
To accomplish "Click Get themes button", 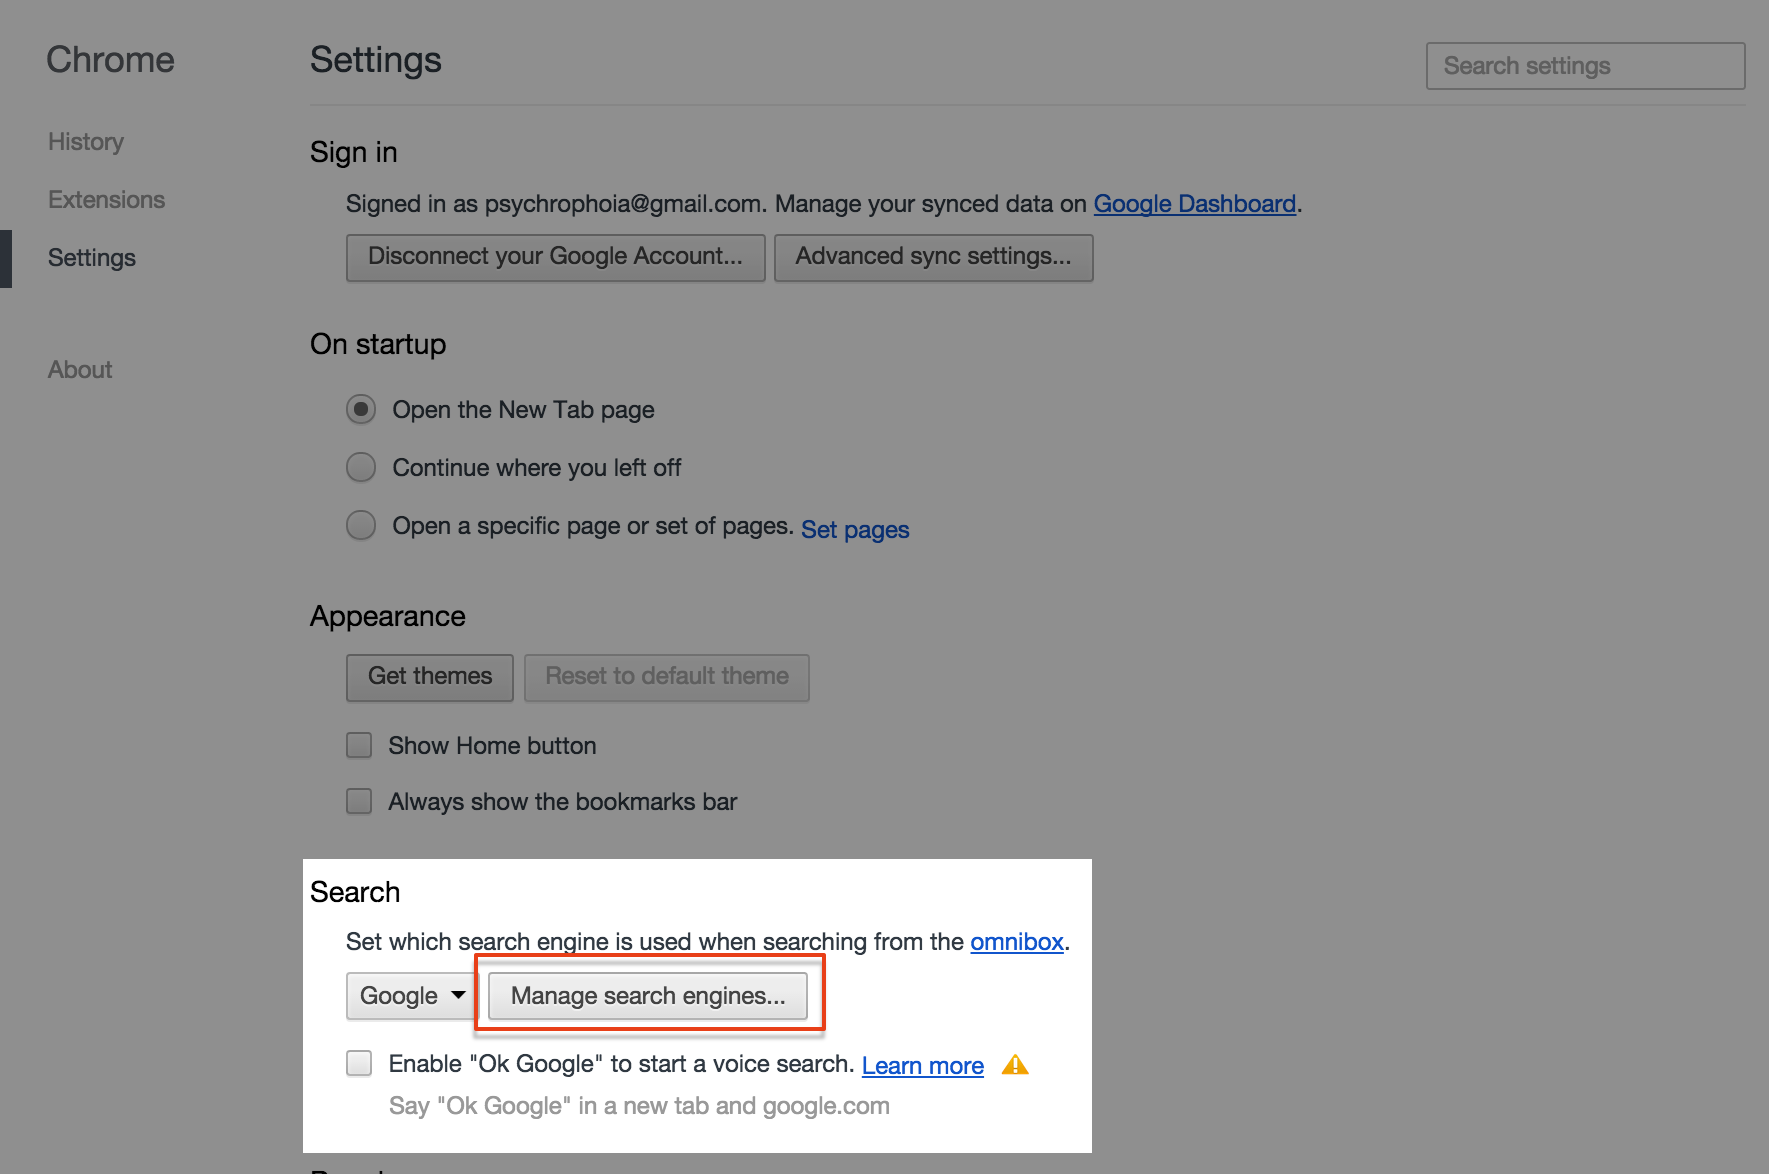I will [x=430, y=677].
